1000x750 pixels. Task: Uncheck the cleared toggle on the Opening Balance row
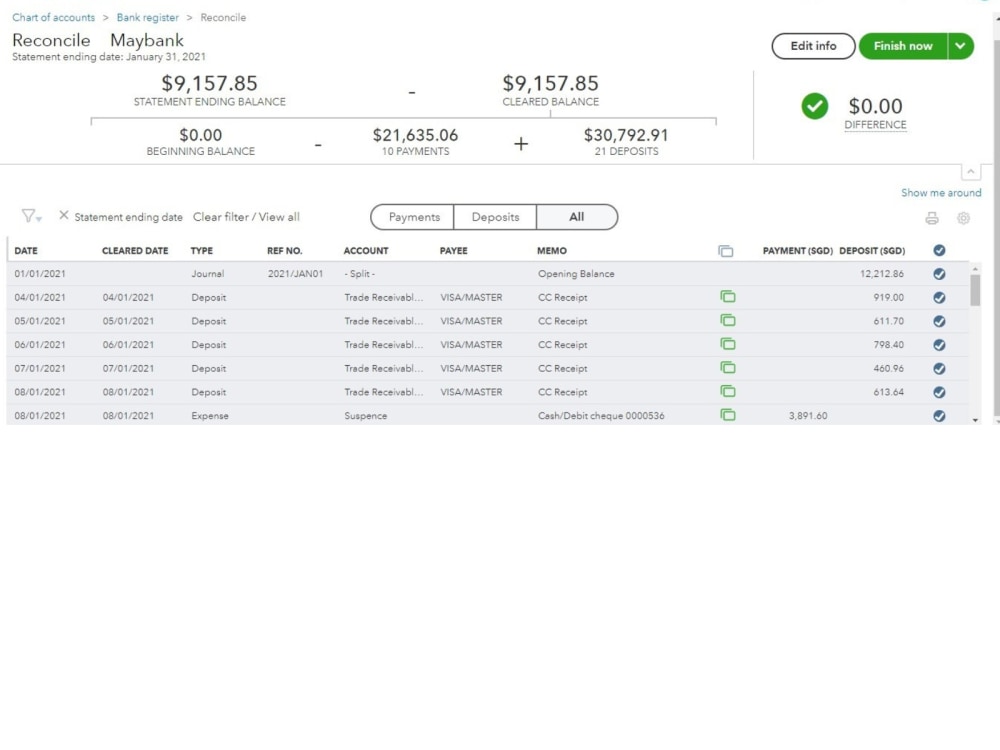(938, 273)
